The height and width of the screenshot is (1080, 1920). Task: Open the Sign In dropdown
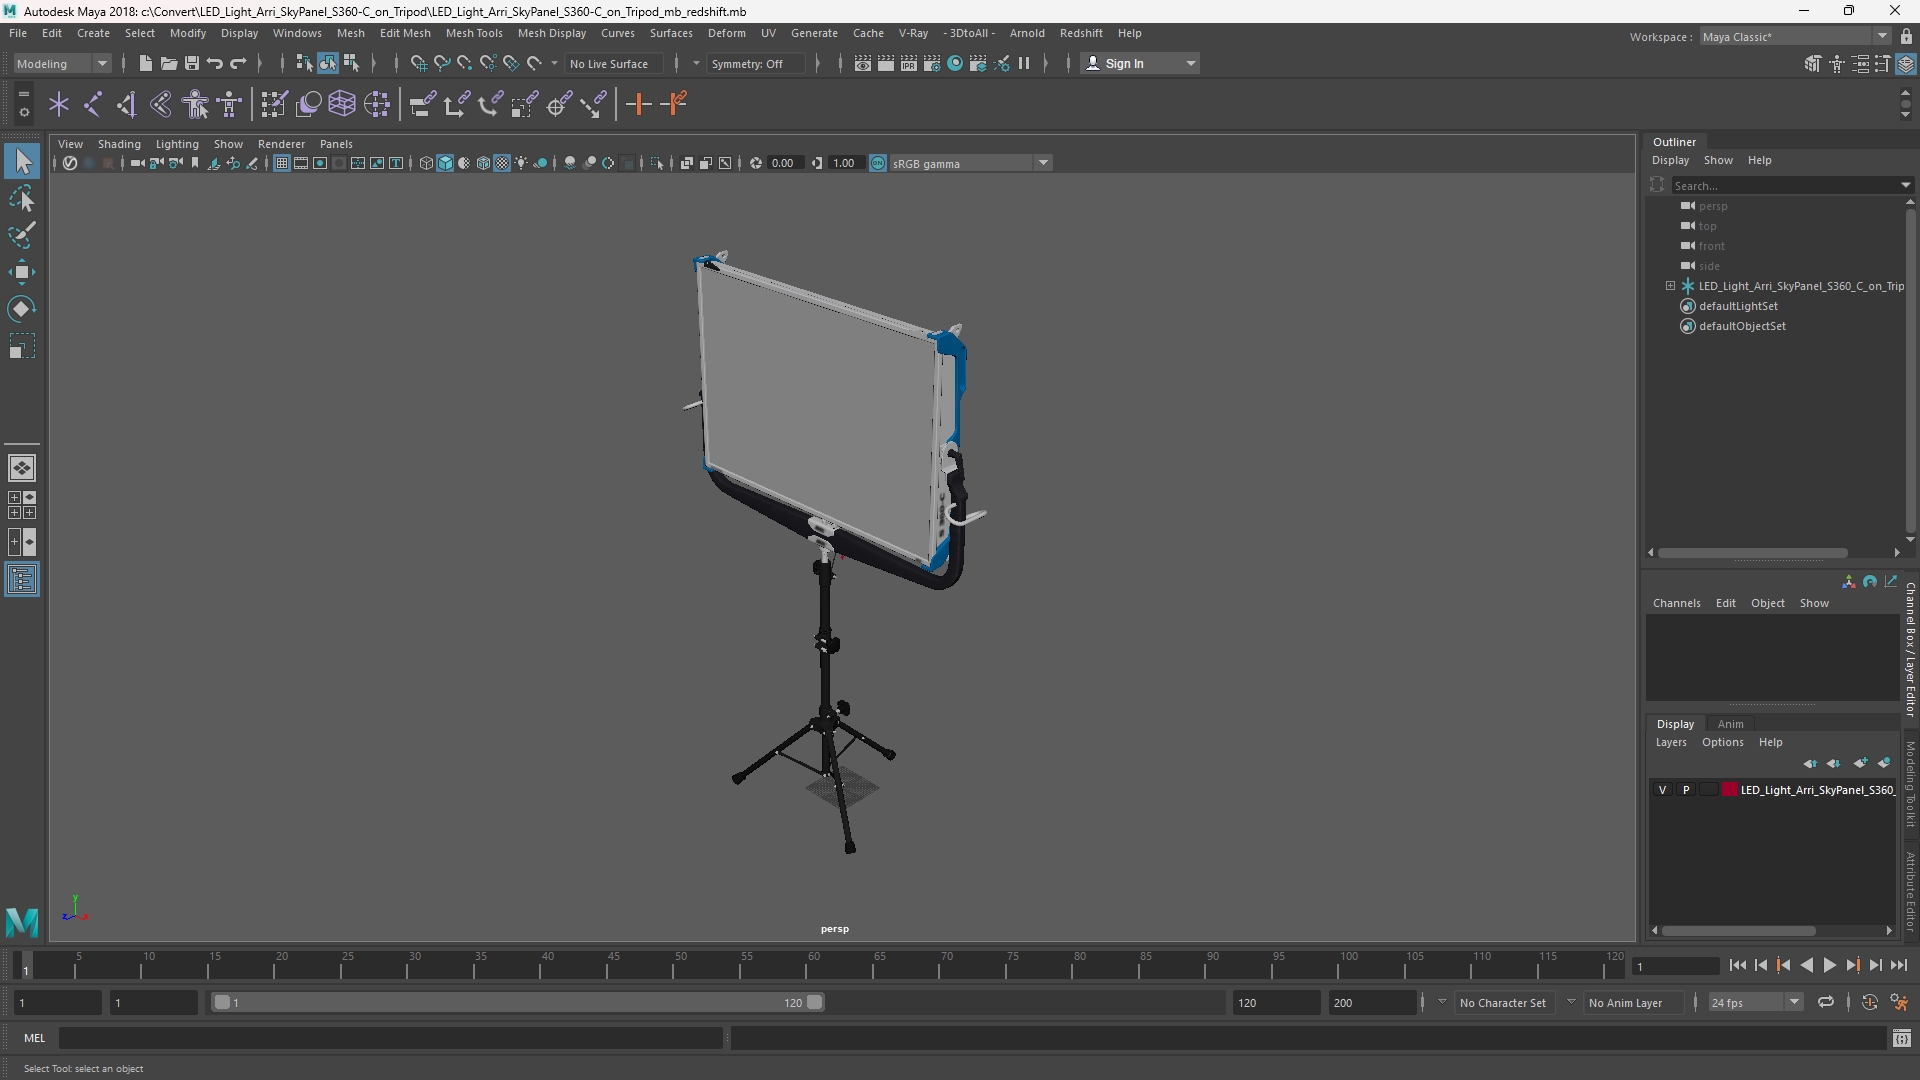(x=1140, y=63)
